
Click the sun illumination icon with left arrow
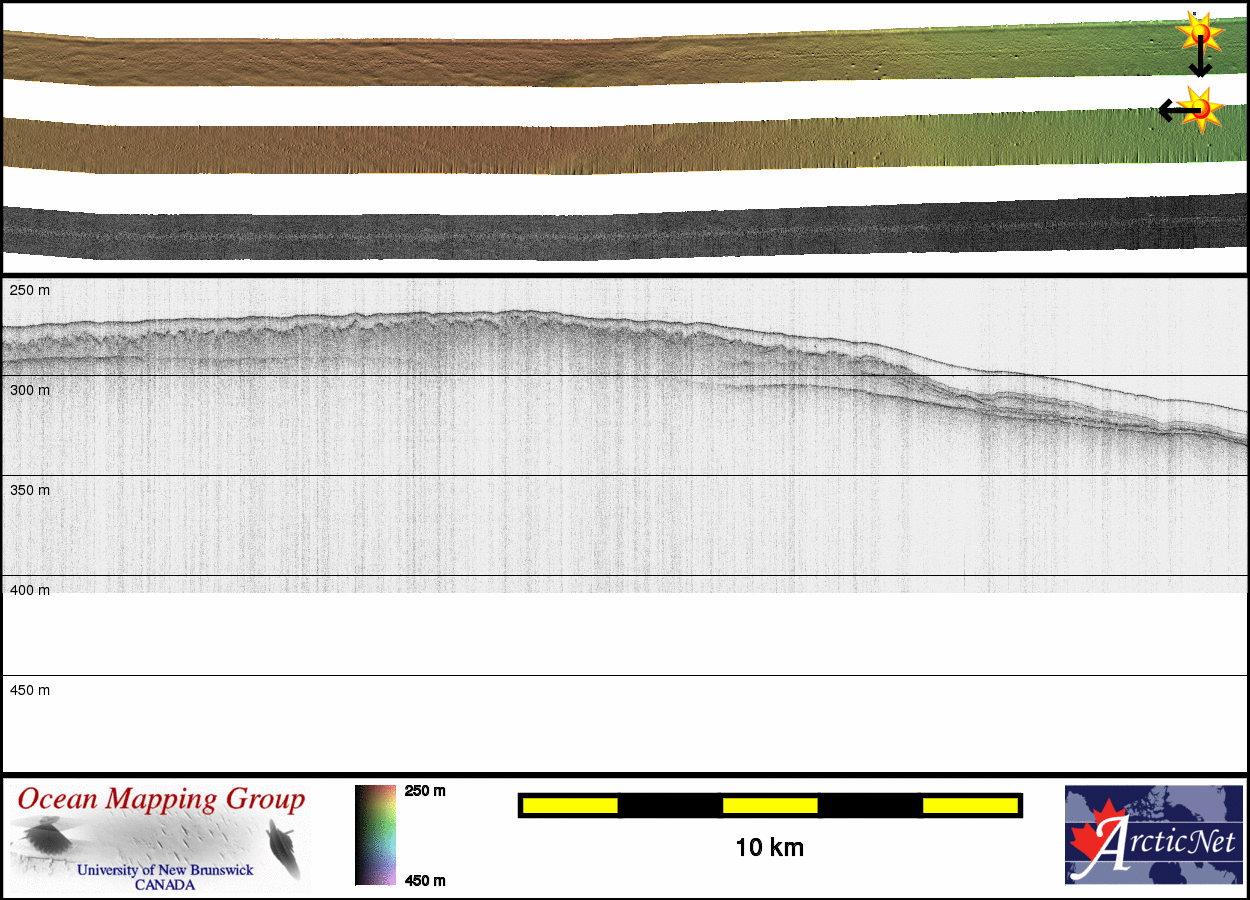point(1200,108)
